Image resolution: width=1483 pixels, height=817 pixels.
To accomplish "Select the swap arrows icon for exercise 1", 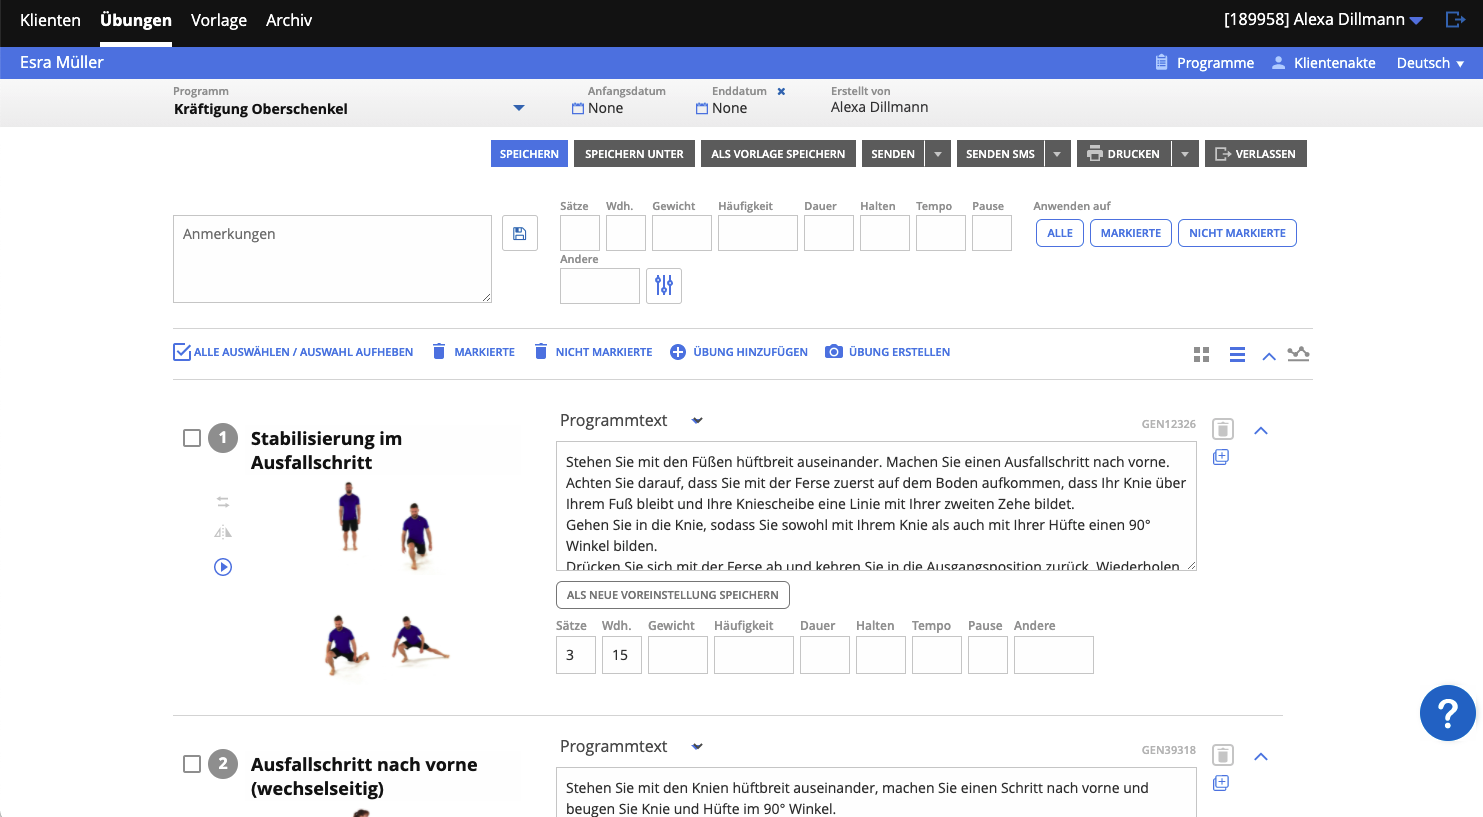I will pyautogui.click(x=222, y=501).
